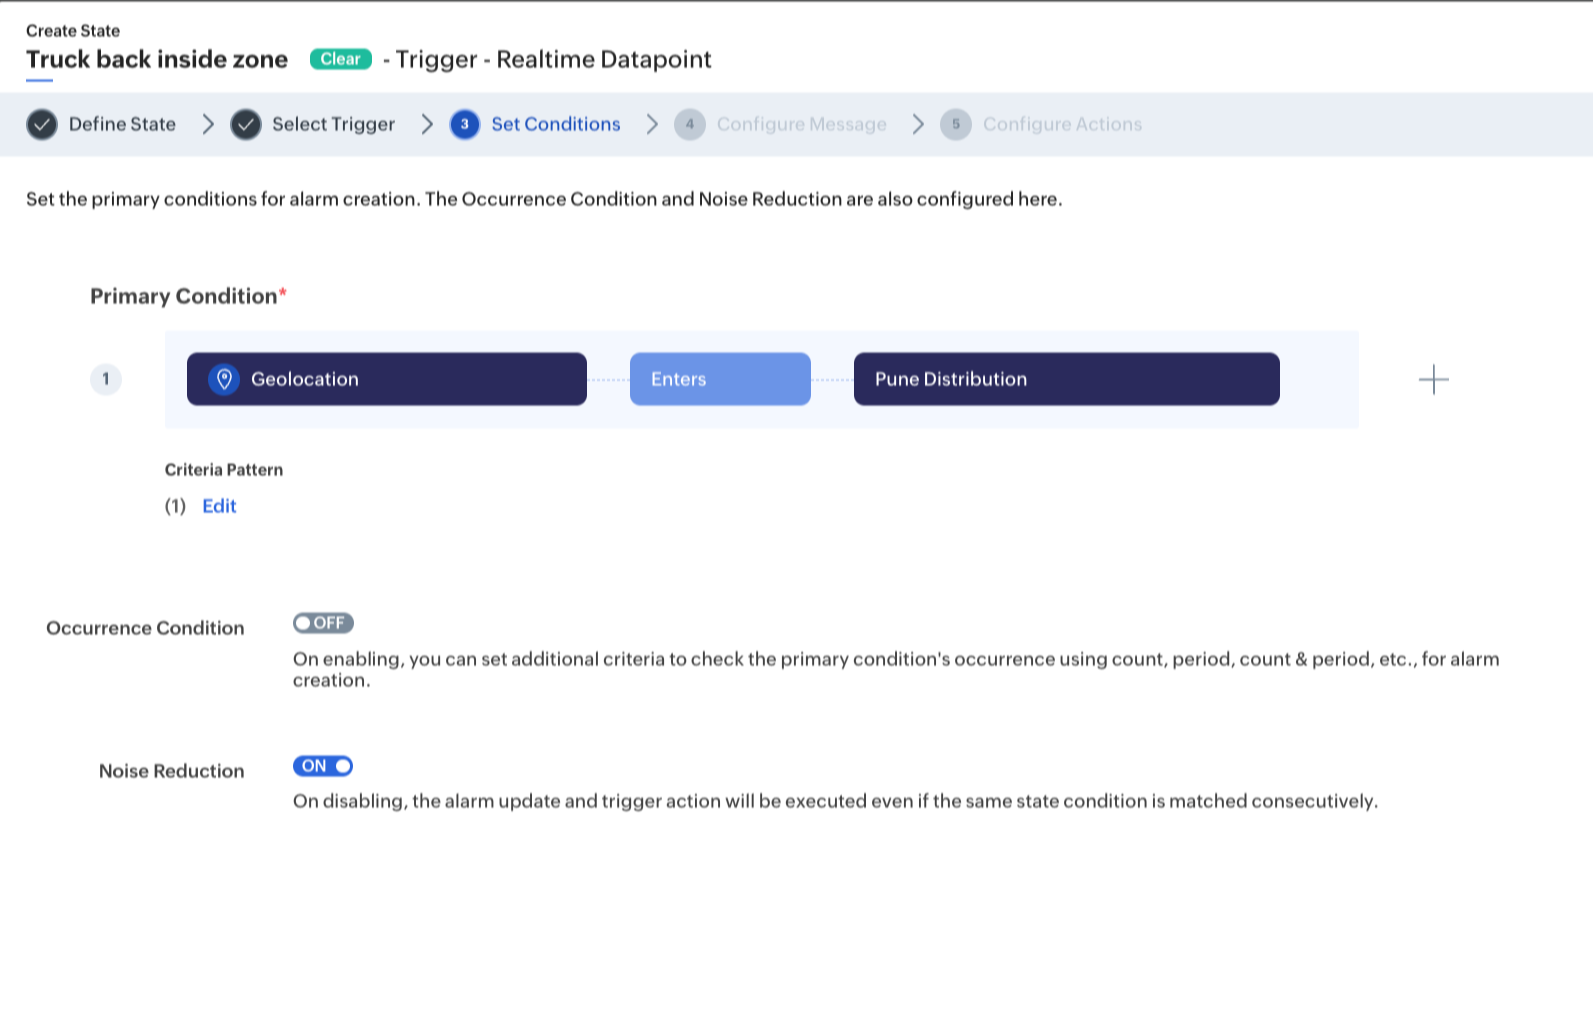Viewport: 1593px width, 1010px height.
Task: Click the step 5 circle icon
Action: coord(956,124)
